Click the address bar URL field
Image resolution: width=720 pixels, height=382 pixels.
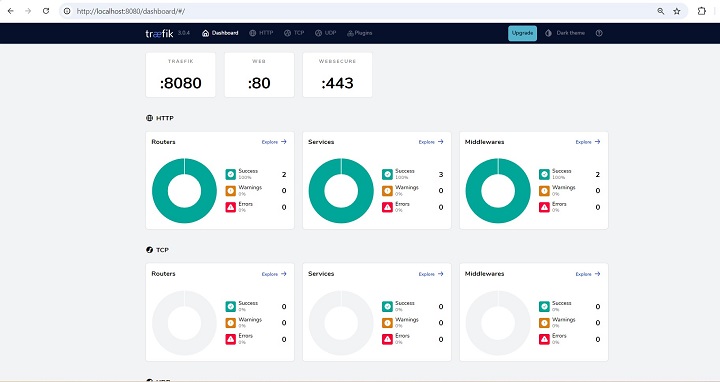point(358,11)
